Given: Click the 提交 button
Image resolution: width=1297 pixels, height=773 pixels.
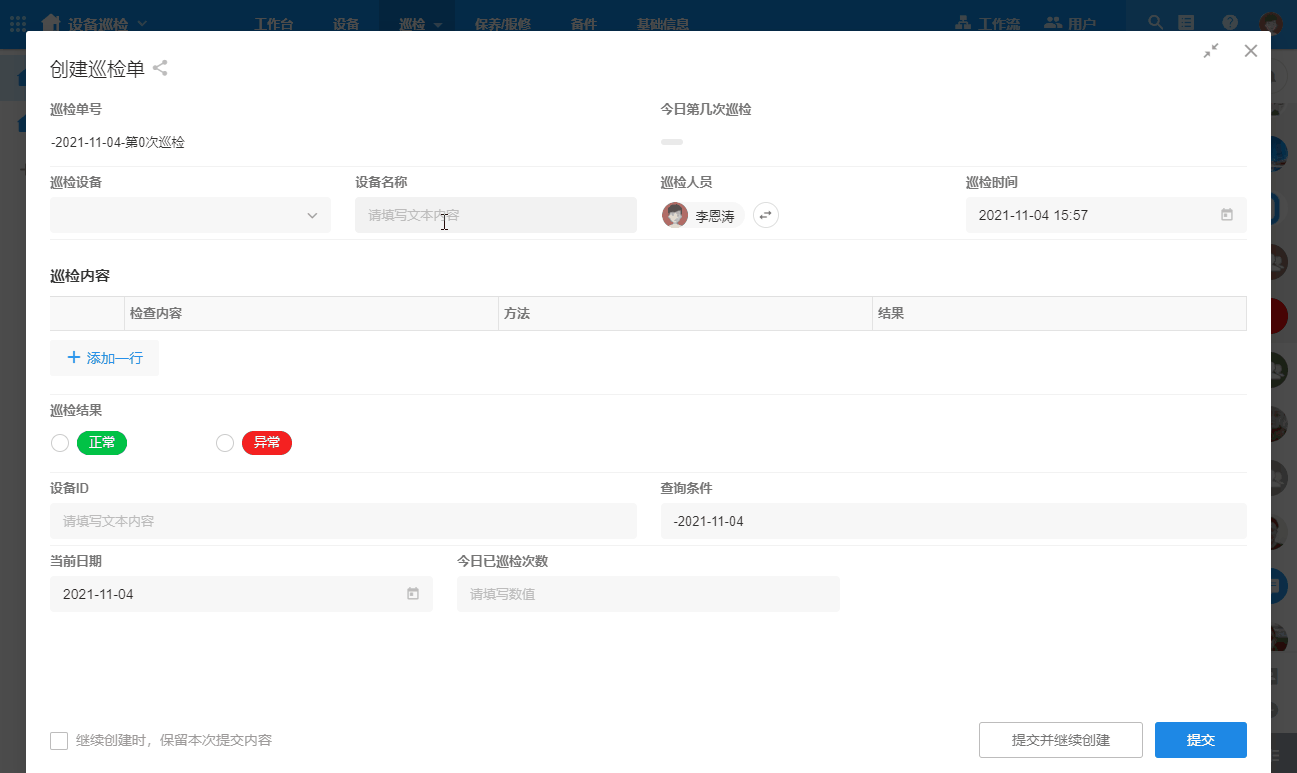Looking at the screenshot, I should 1201,740.
